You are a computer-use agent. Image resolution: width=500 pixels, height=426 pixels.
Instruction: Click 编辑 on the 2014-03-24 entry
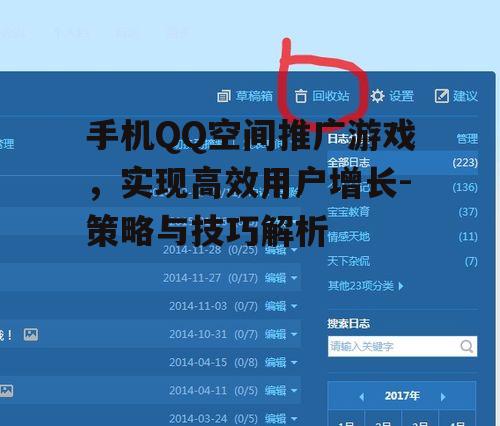pos(275,418)
